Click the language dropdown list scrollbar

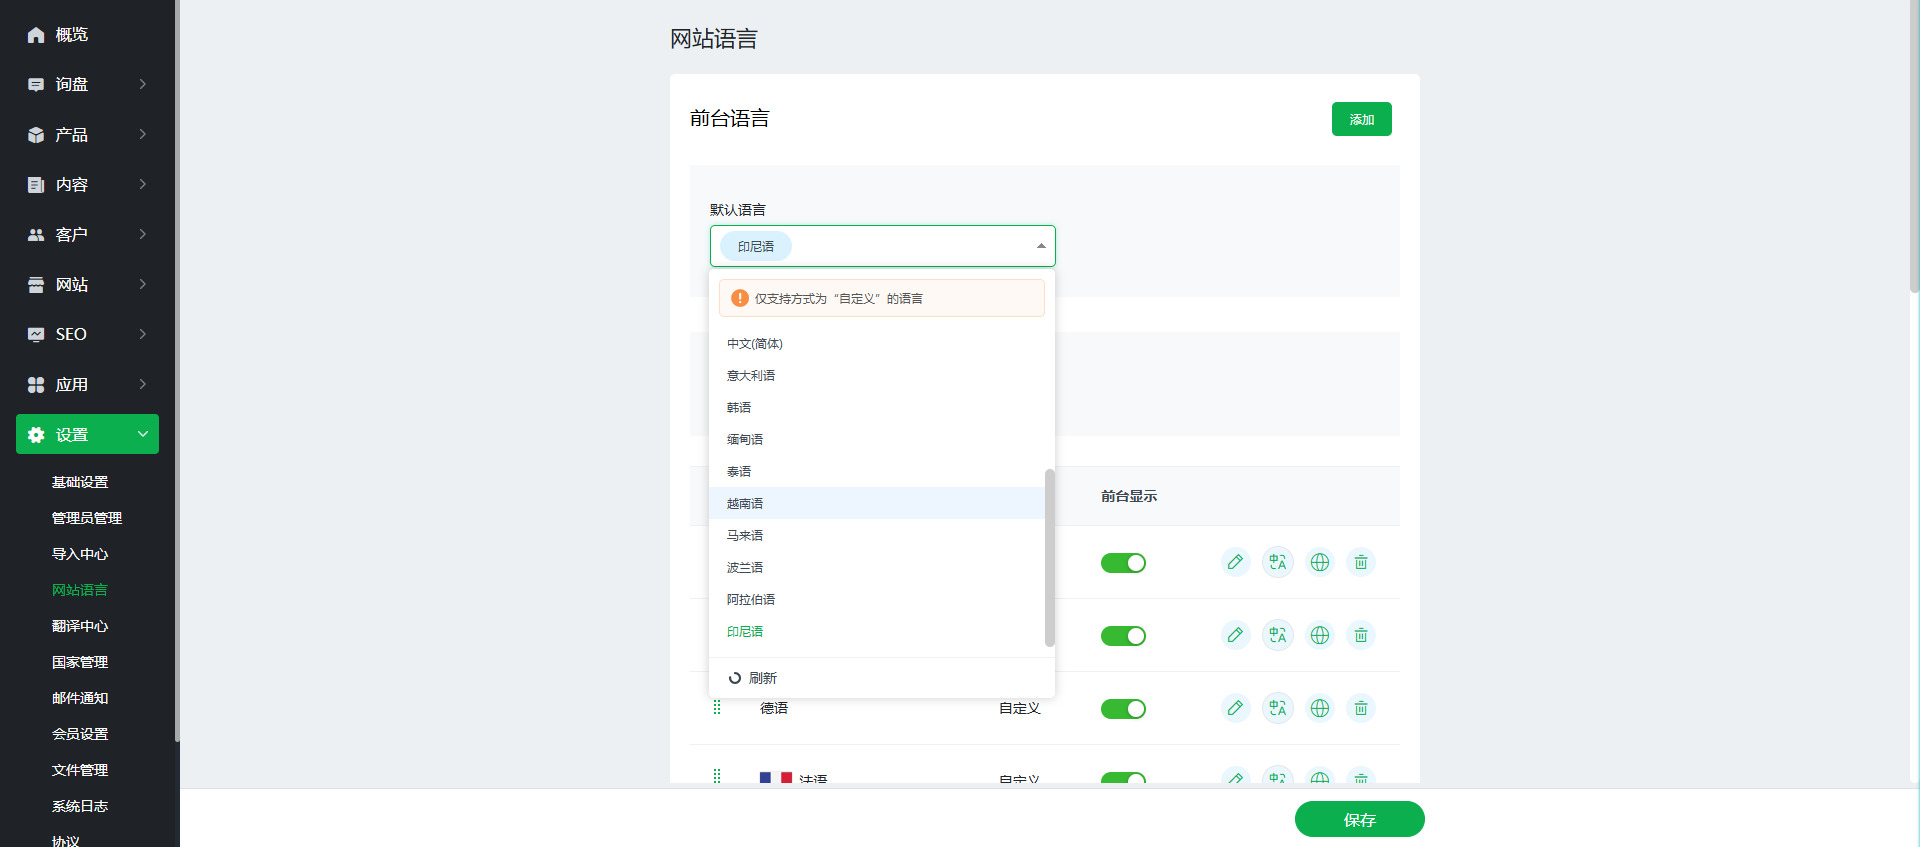tap(1049, 557)
